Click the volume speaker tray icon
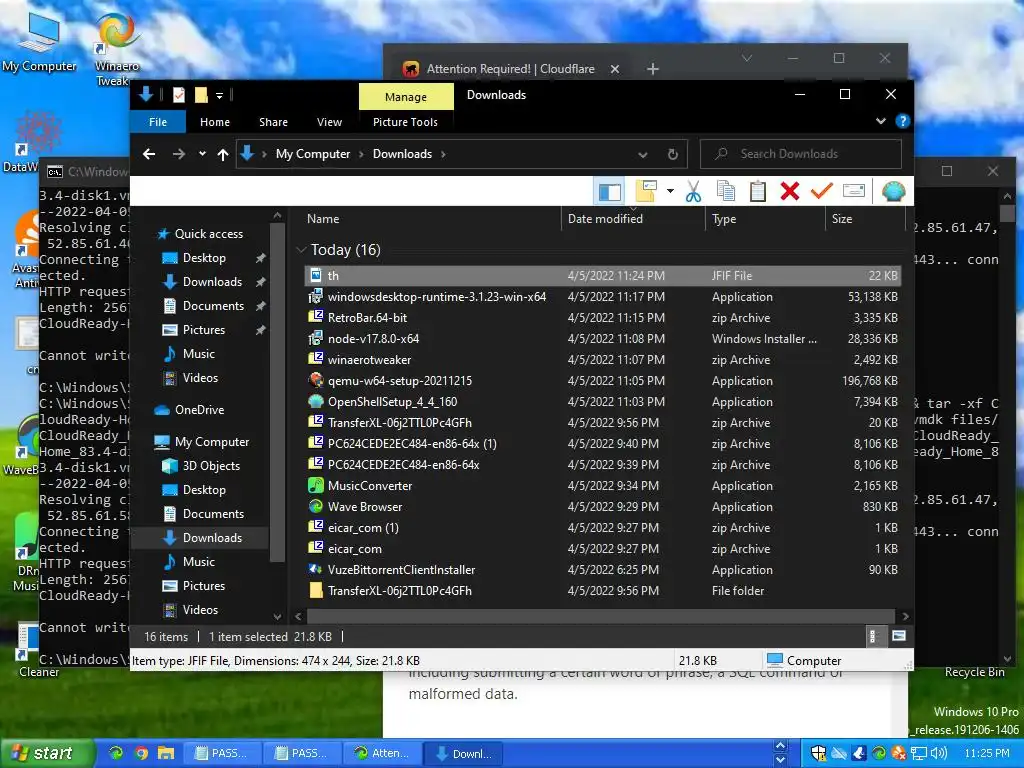 tap(938, 753)
